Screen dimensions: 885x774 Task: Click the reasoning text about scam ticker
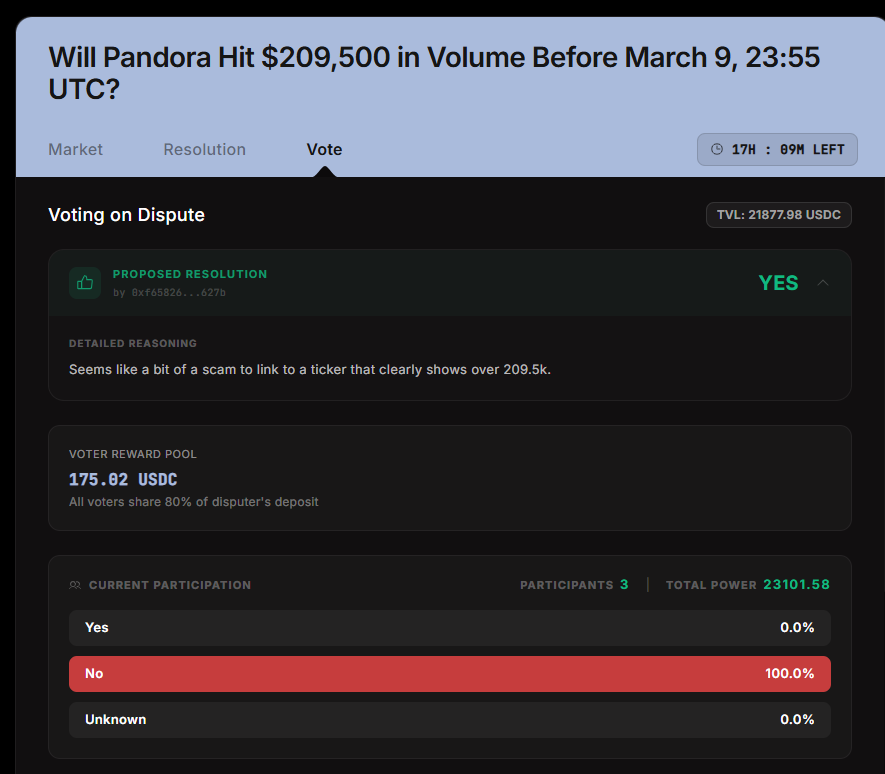(x=310, y=370)
